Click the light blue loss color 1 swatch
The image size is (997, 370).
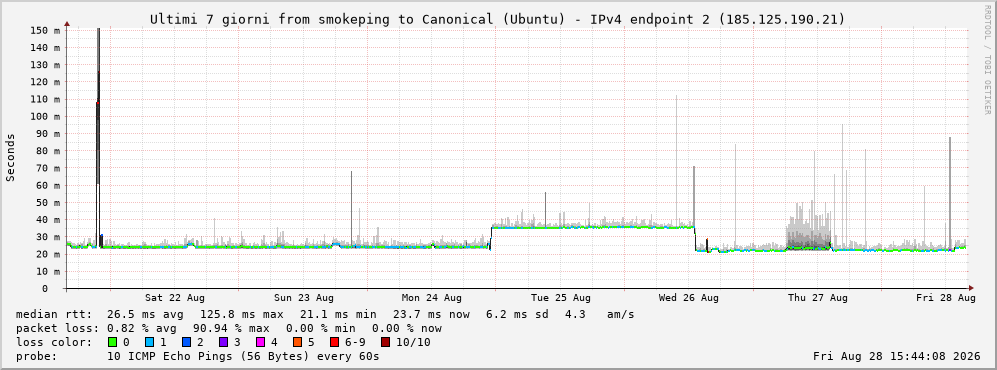[x=150, y=342]
